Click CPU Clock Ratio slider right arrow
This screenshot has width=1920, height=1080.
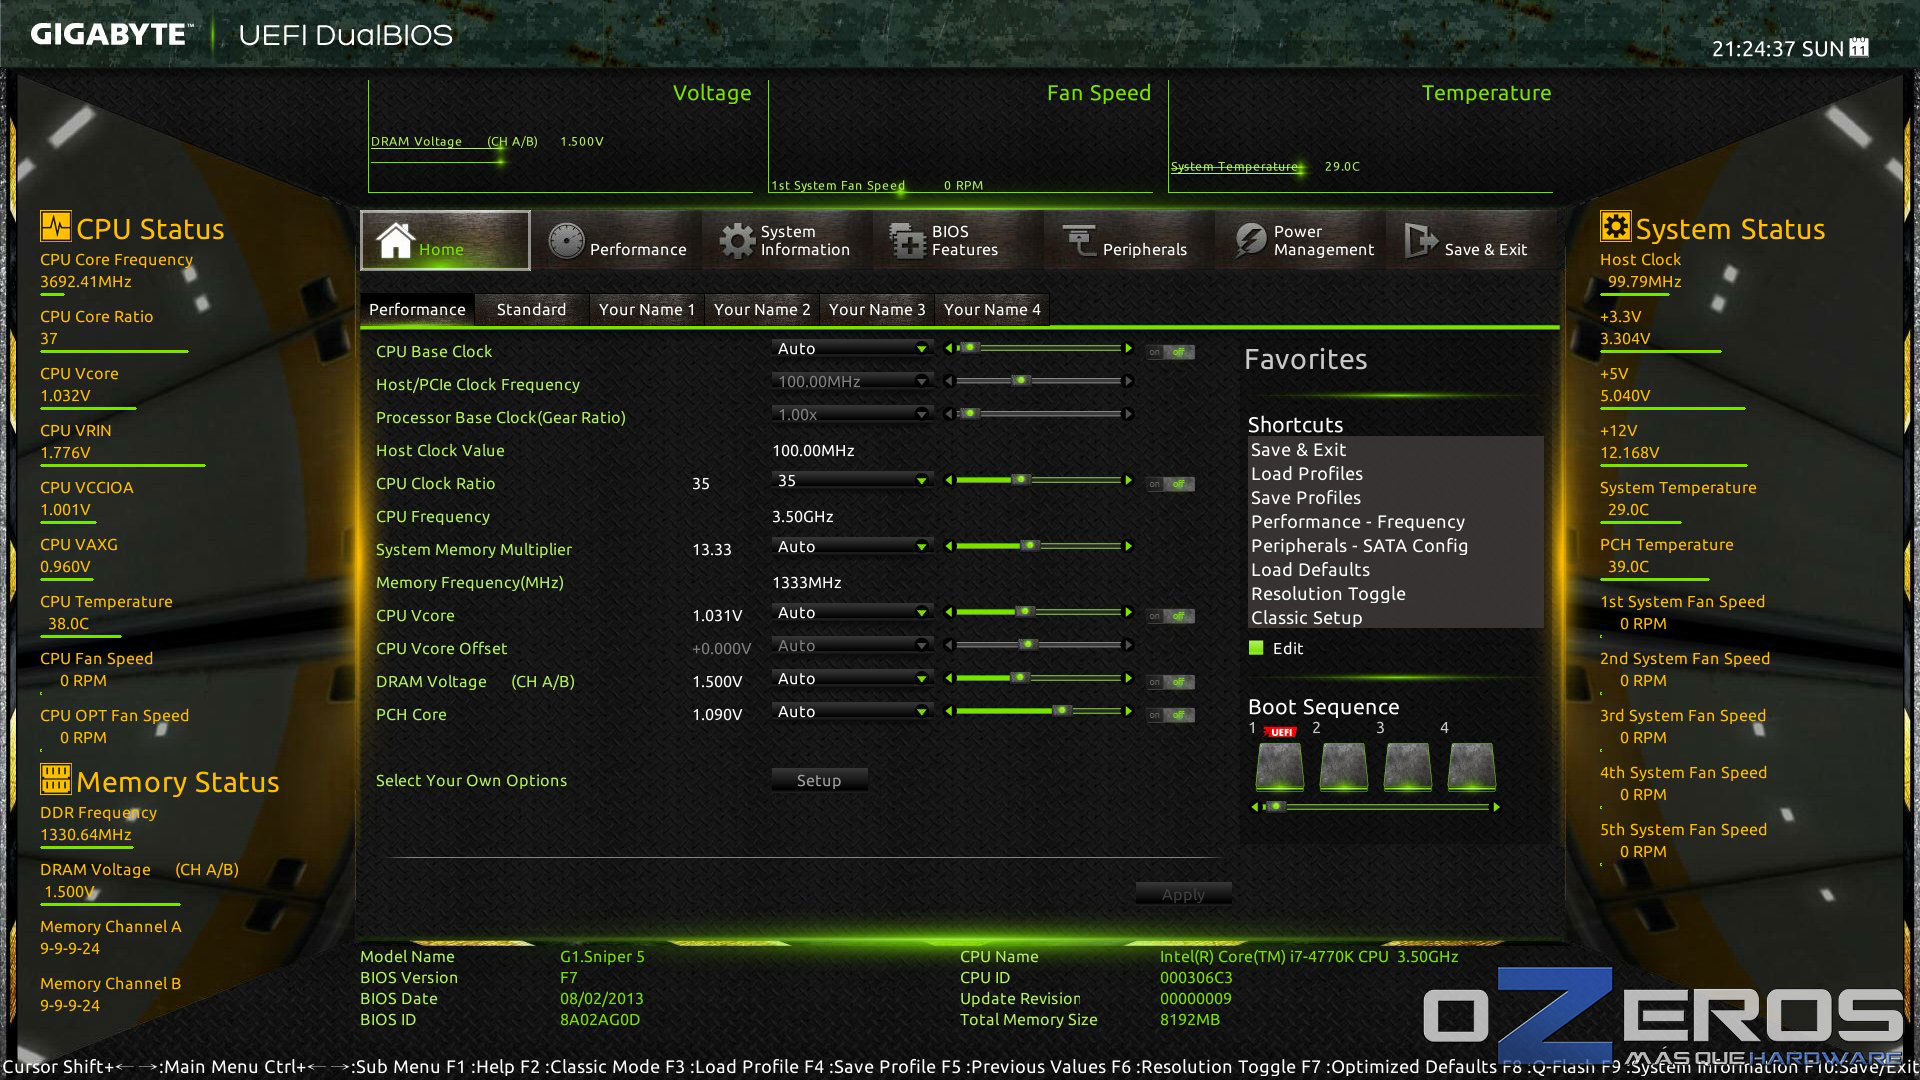[x=1129, y=480]
